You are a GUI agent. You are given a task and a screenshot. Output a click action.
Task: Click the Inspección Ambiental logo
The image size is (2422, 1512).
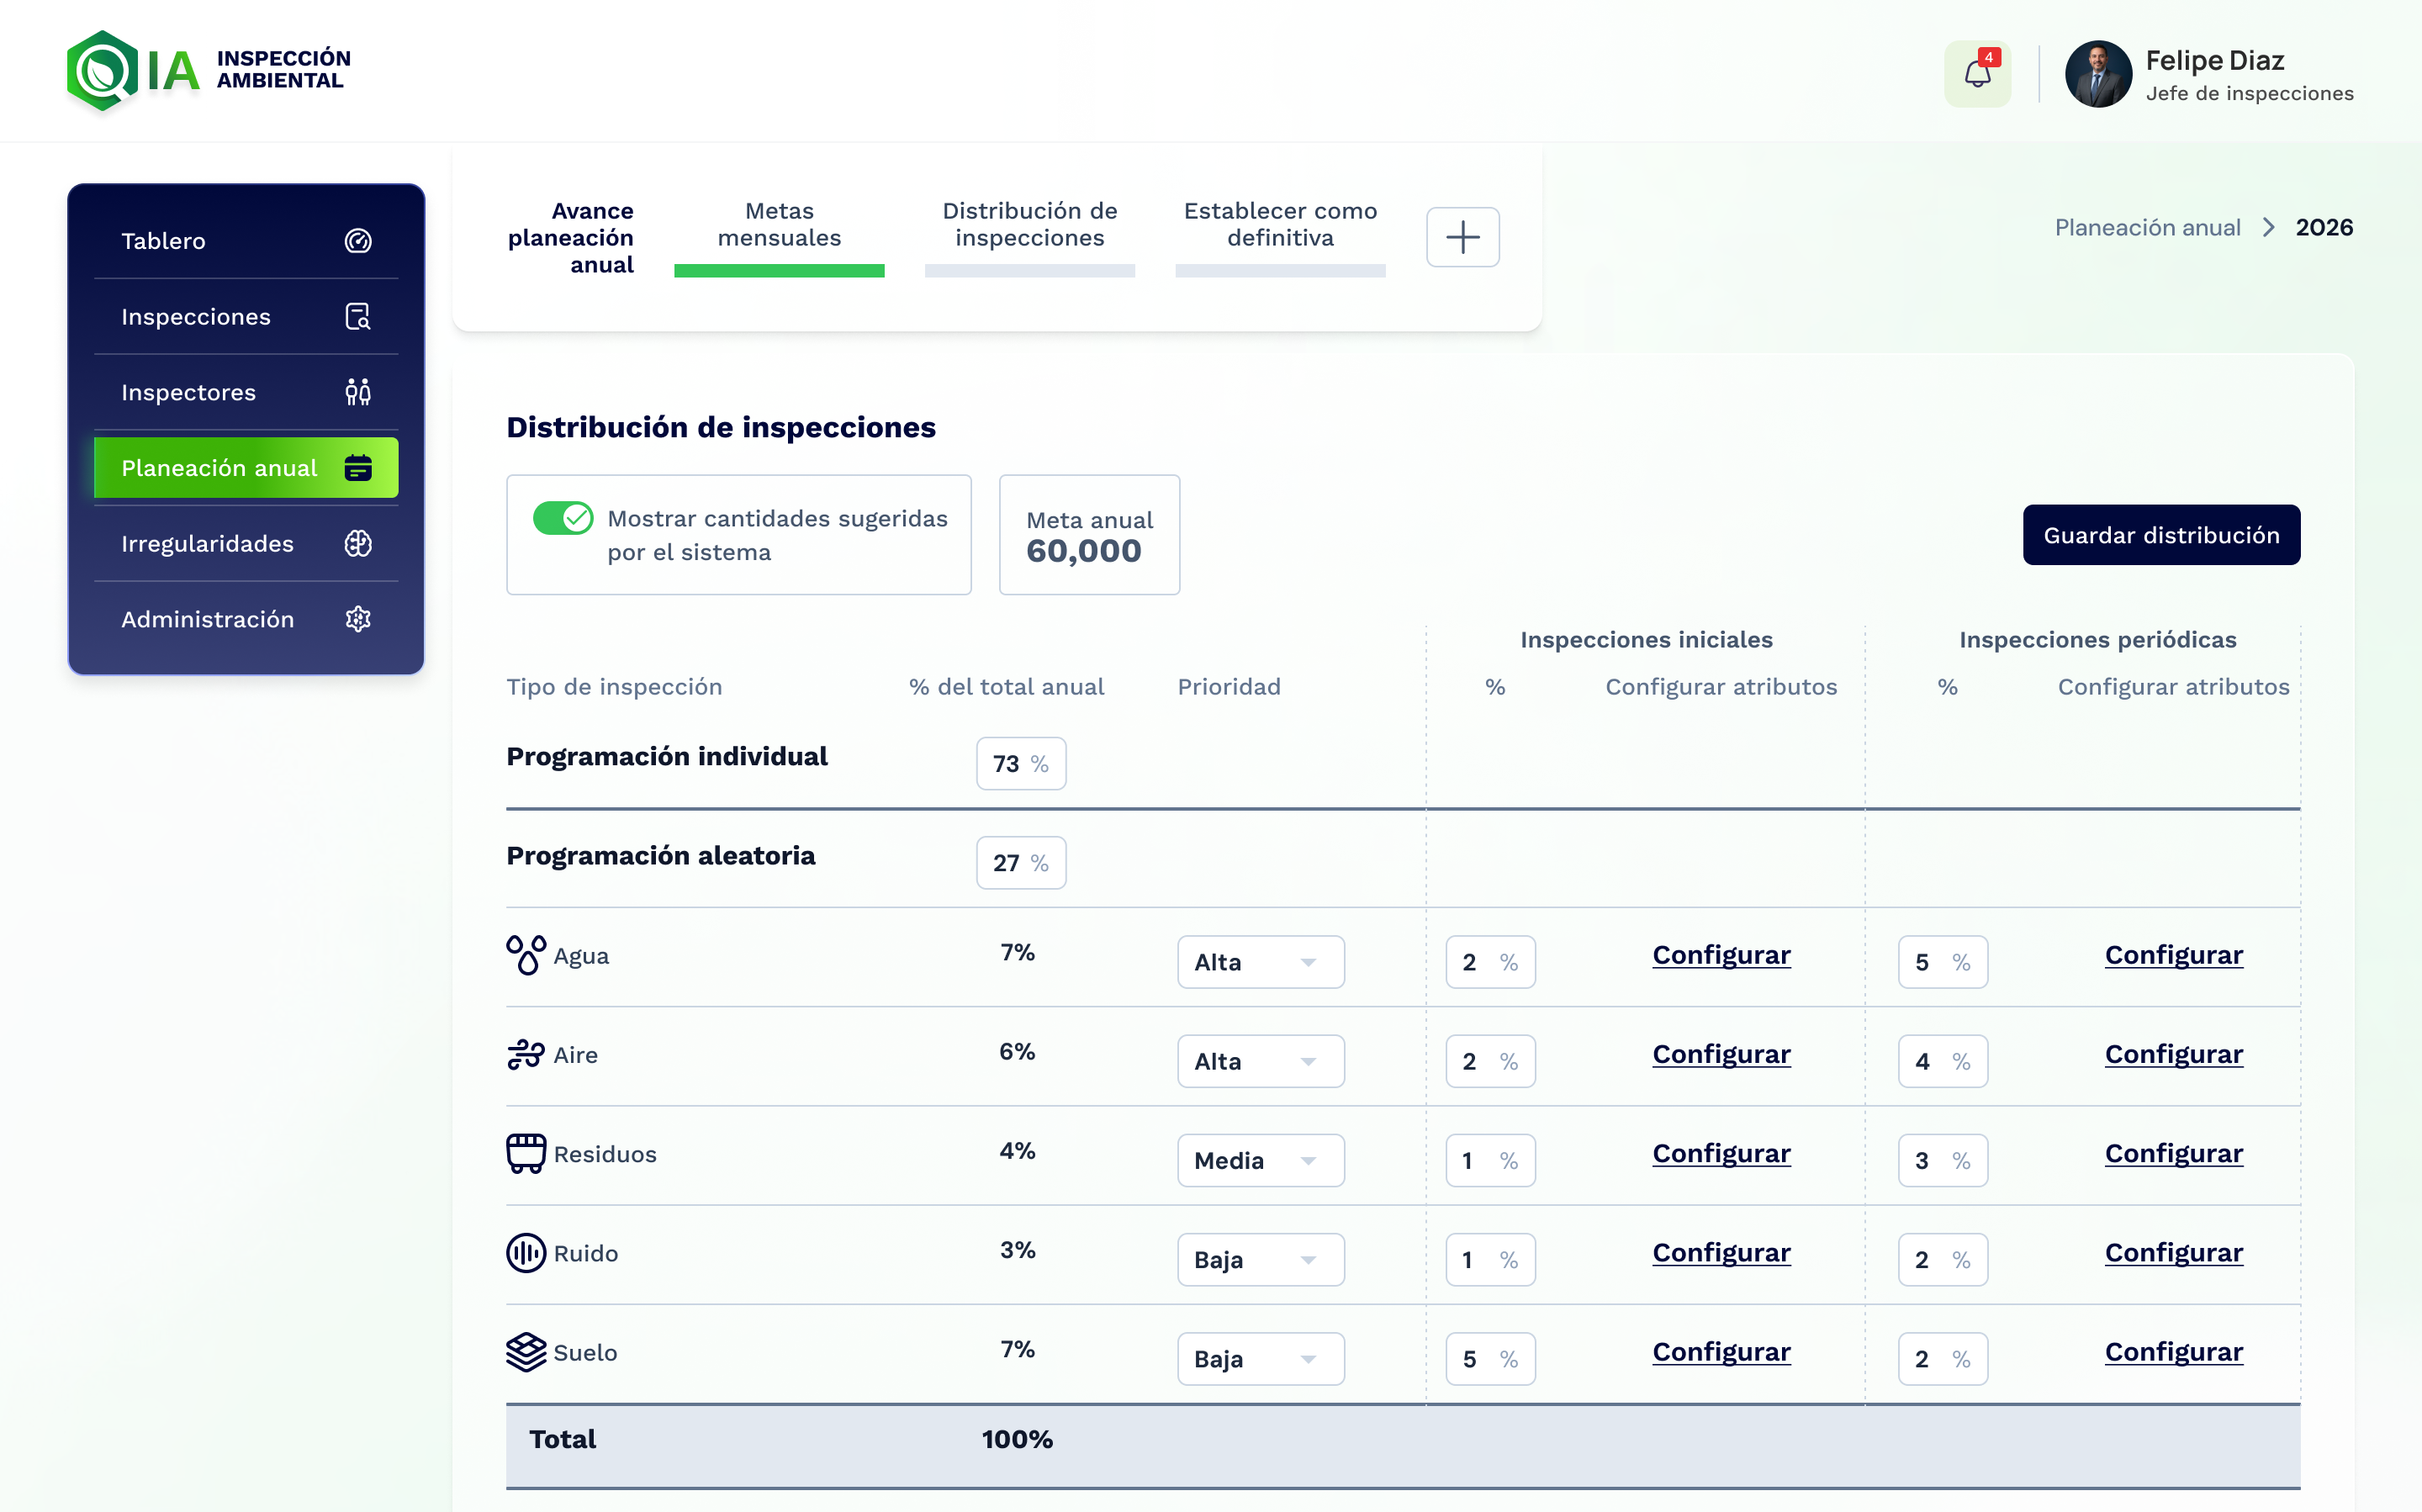point(209,71)
